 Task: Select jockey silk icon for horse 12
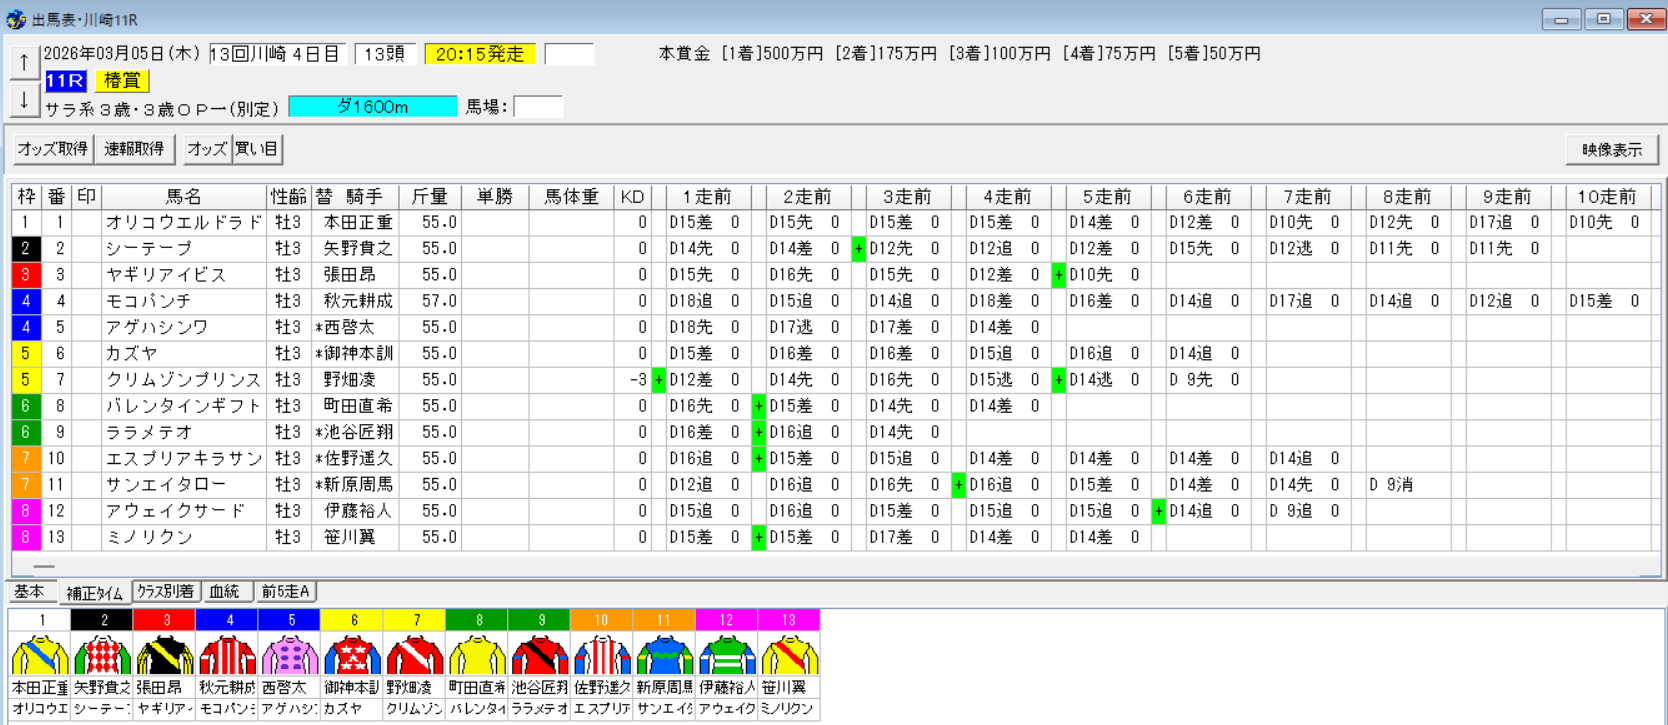[x=727, y=656]
